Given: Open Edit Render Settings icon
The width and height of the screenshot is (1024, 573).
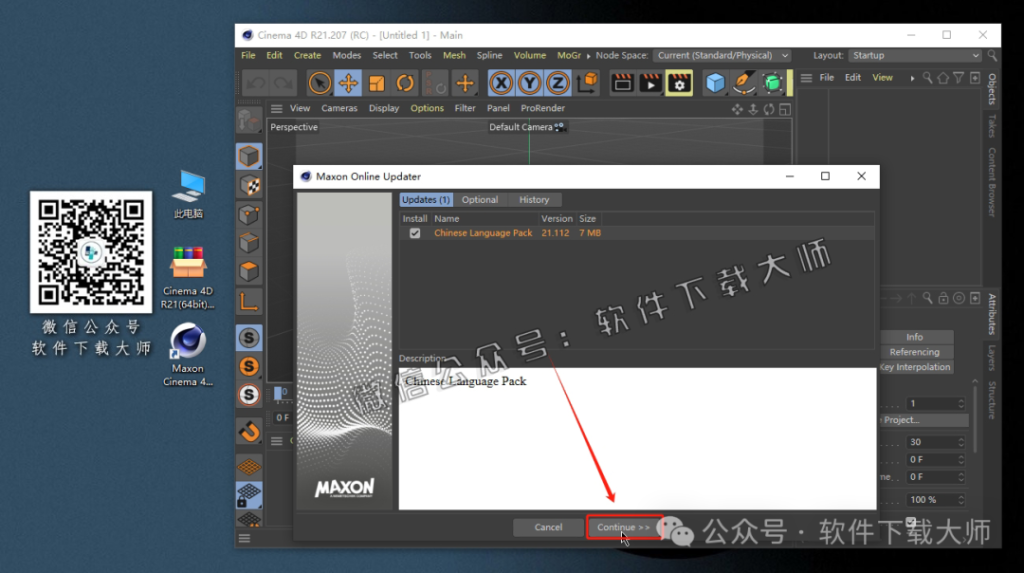Looking at the screenshot, I should [x=679, y=84].
